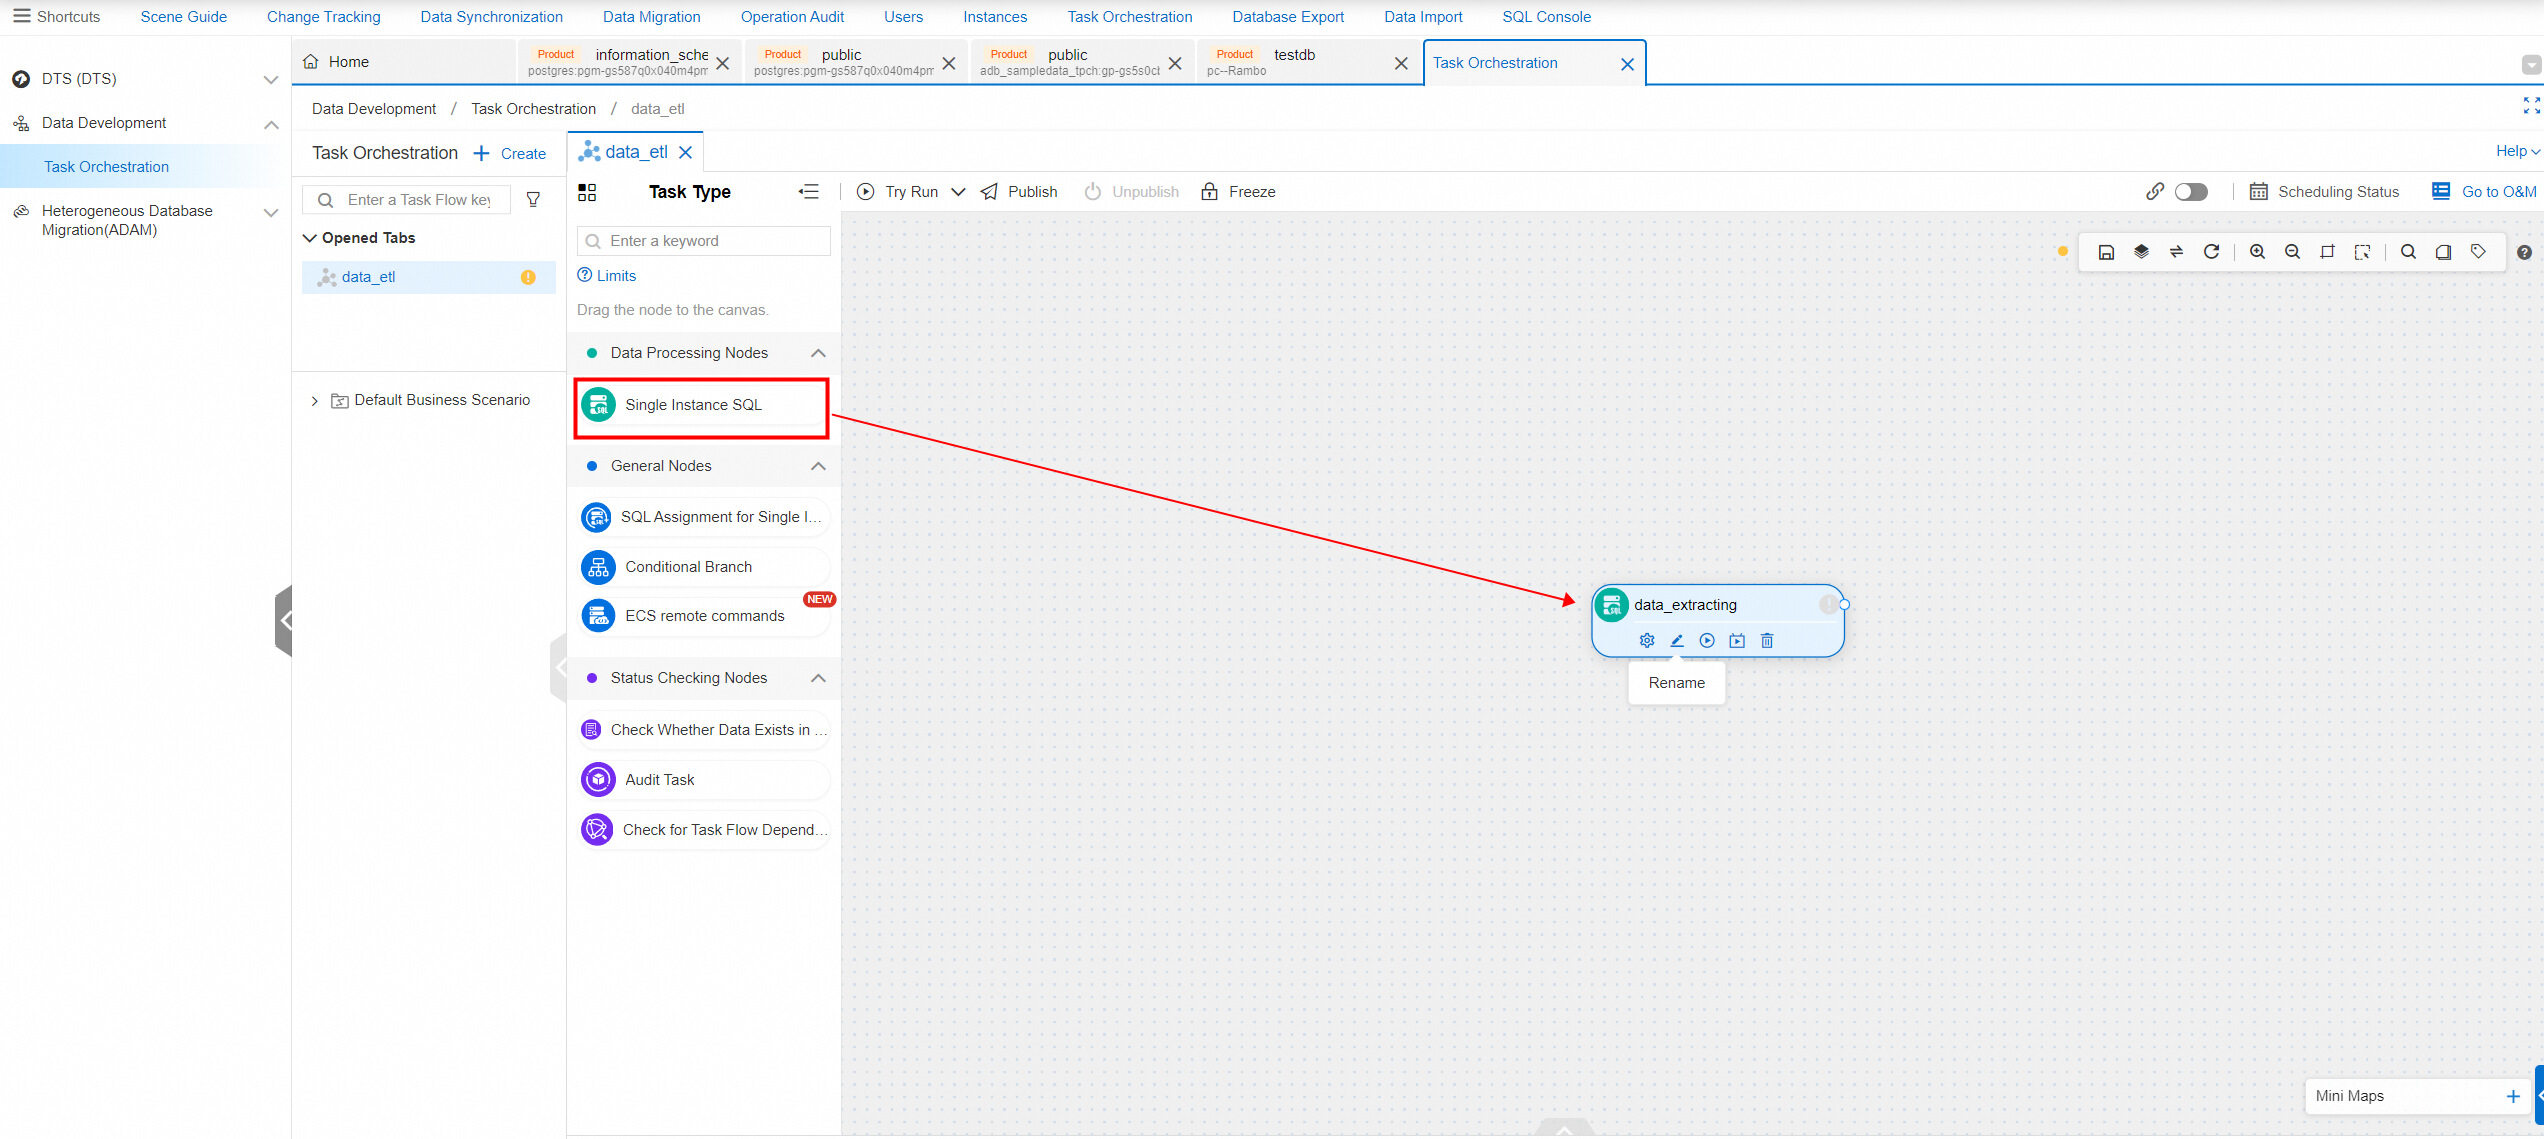2544x1139 pixels.
Task: Click the gear icon on data_extracting node
Action: (x=1647, y=641)
